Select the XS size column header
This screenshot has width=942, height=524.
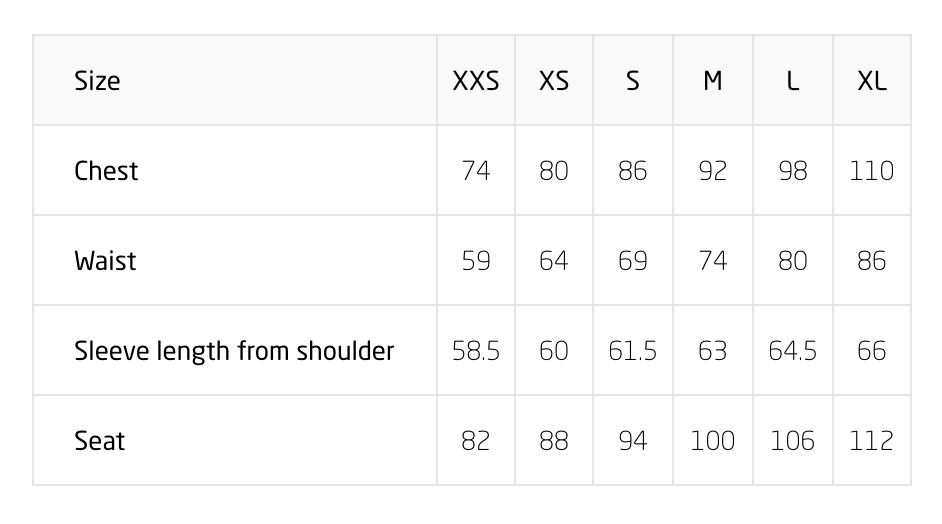(x=554, y=81)
